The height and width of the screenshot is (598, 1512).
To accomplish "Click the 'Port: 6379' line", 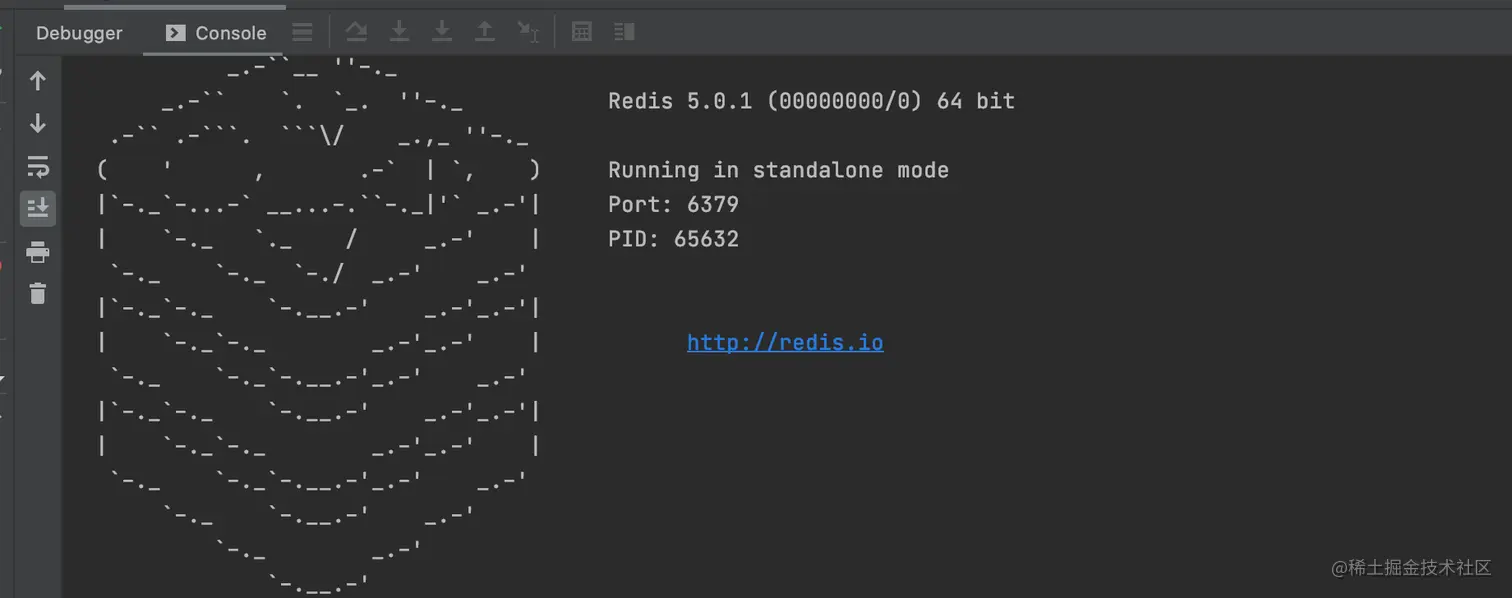I will click(673, 205).
